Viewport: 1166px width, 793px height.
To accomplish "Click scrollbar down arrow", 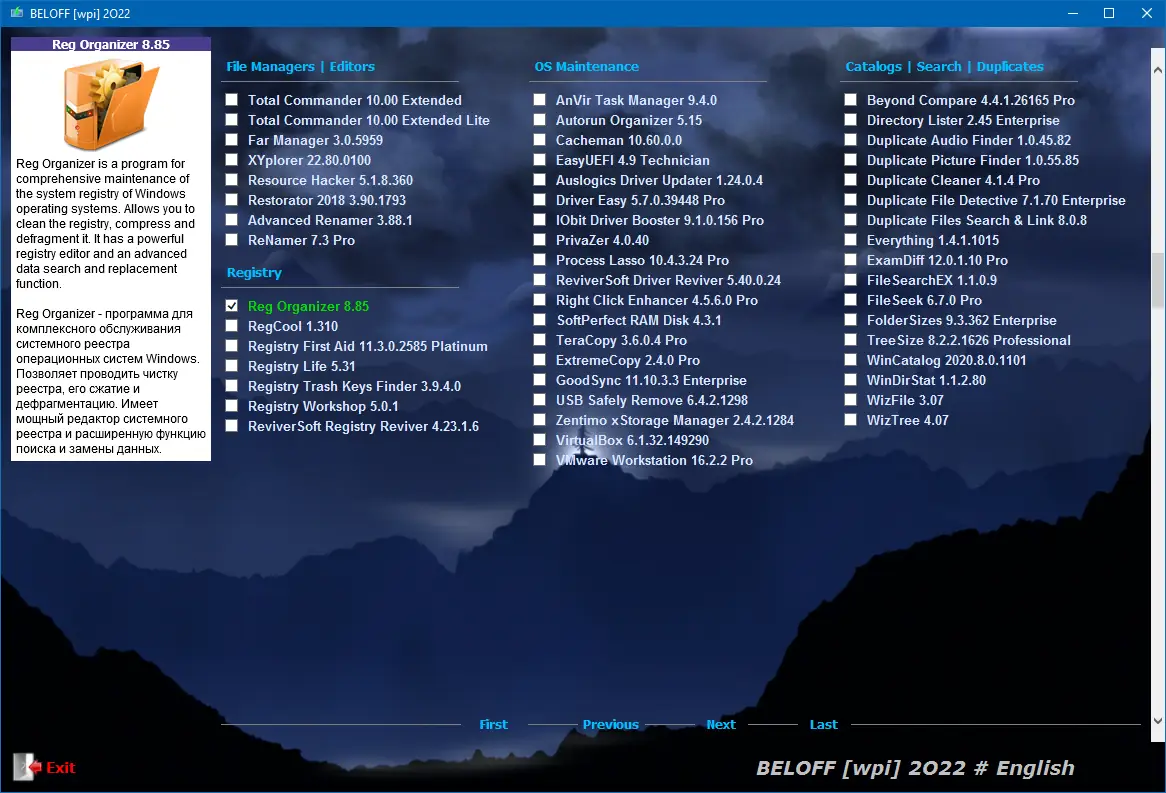I will tap(1158, 721).
